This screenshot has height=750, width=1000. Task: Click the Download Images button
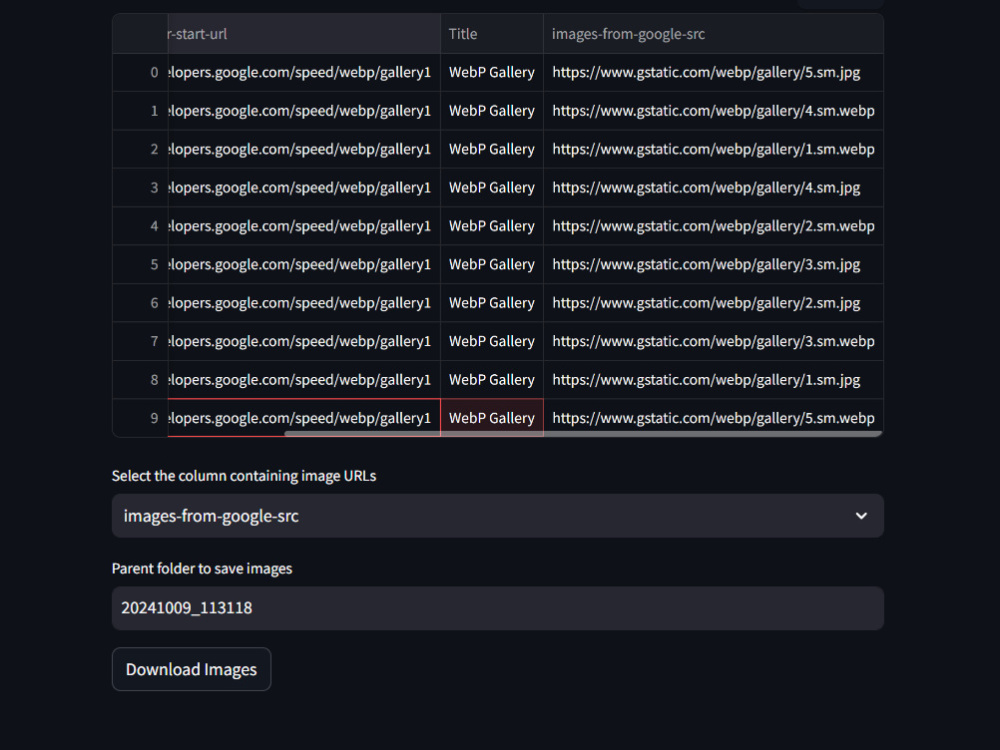click(191, 669)
